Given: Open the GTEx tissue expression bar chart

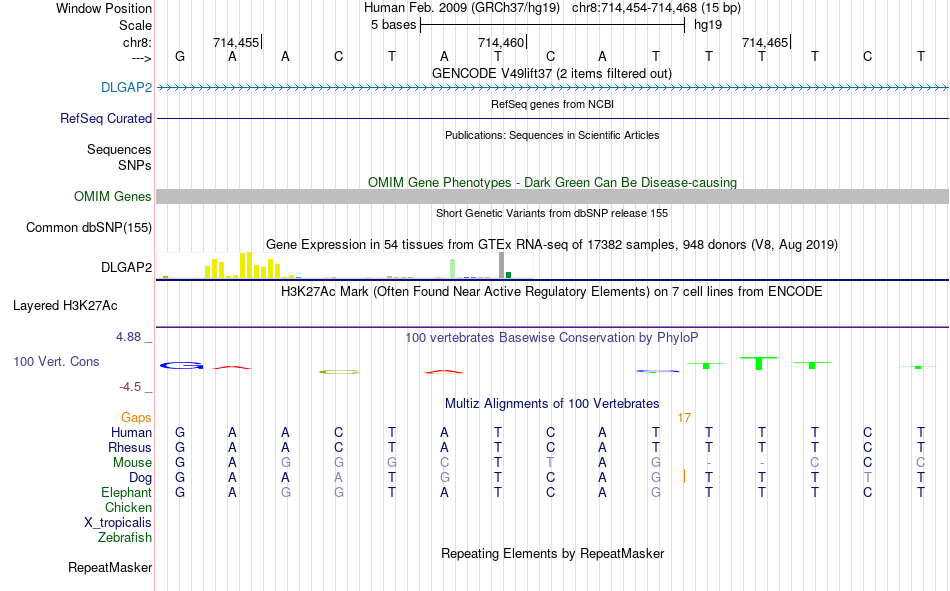Looking at the screenshot, I should tap(345, 265).
